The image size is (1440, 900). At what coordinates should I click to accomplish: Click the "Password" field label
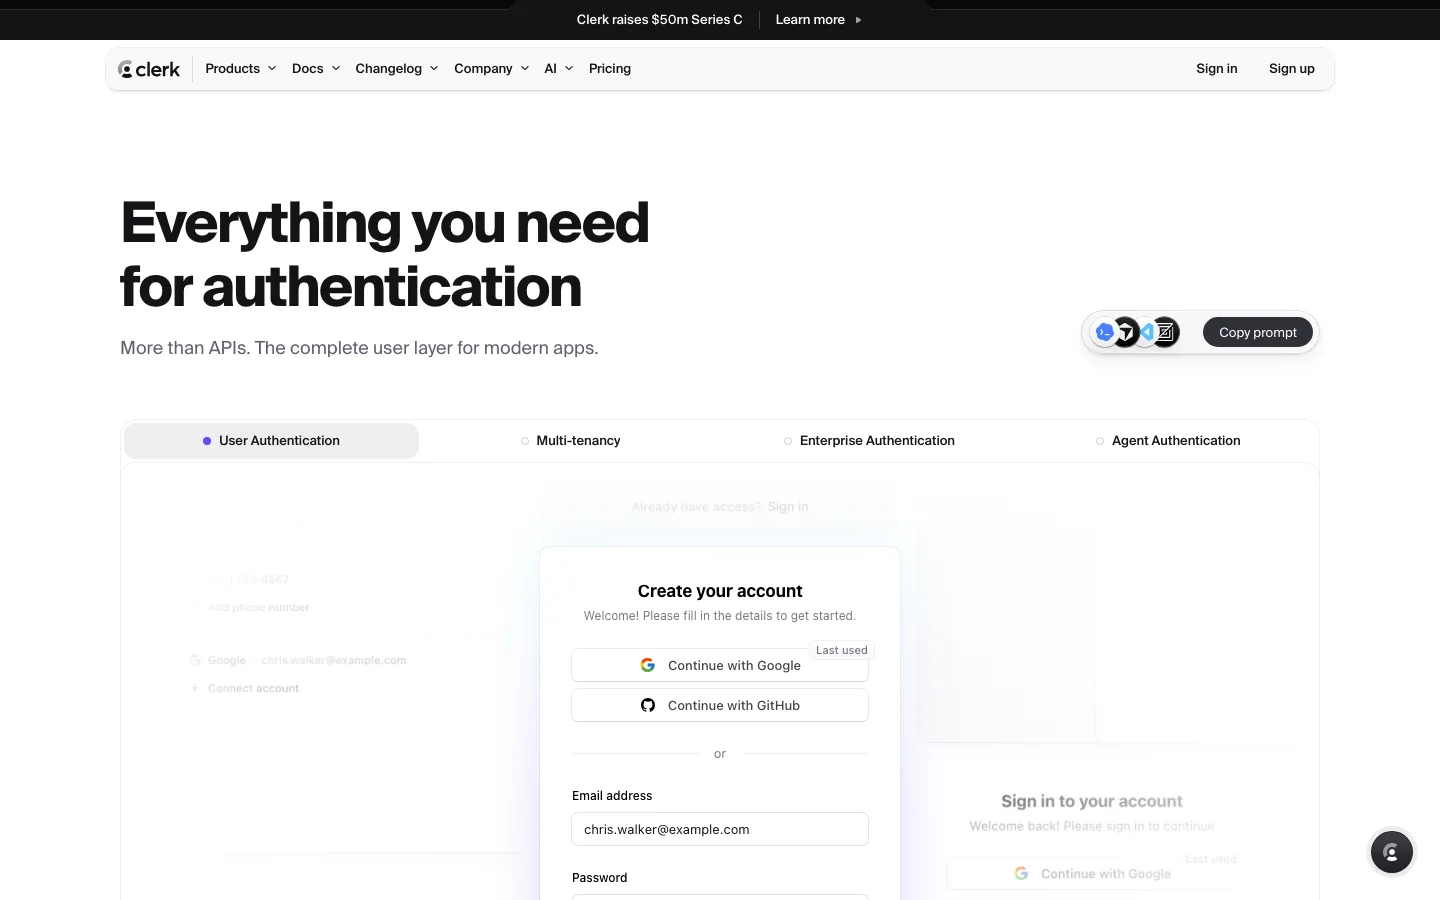click(600, 878)
